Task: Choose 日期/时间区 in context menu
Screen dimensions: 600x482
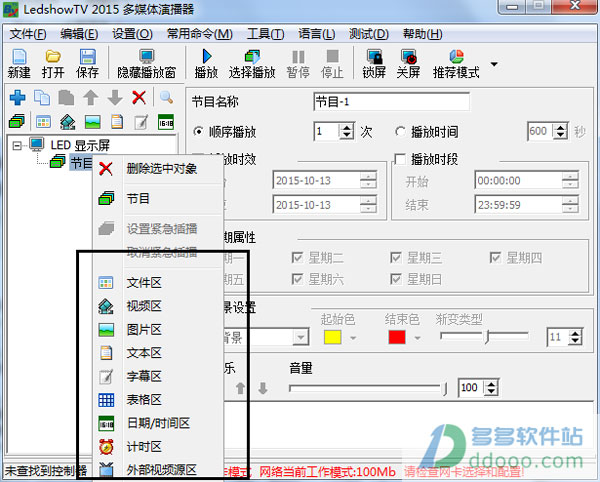Action: [x=158, y=423]
